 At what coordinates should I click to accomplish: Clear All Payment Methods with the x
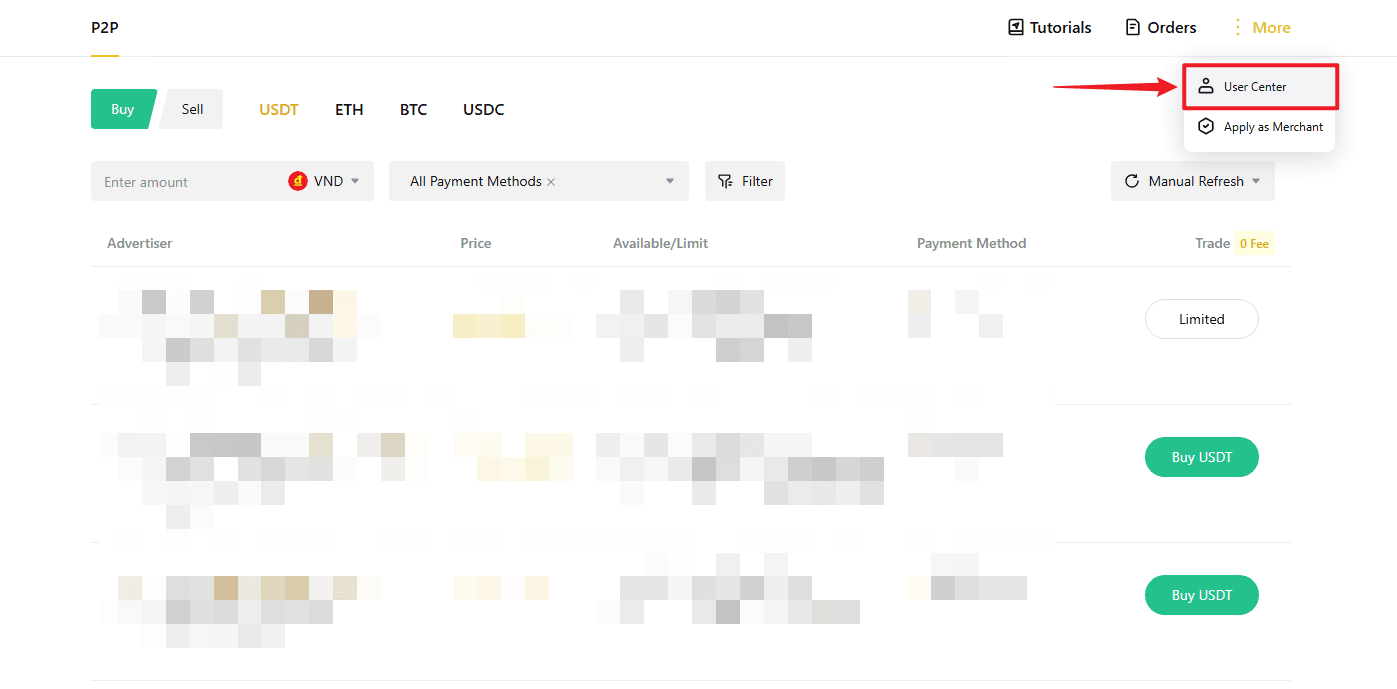tap(551, 182)
